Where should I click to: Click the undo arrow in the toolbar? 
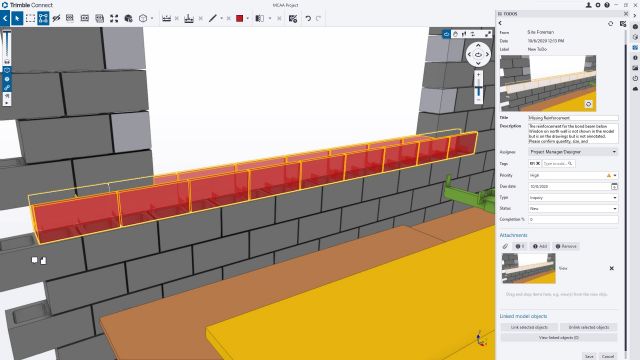(308, 18)
